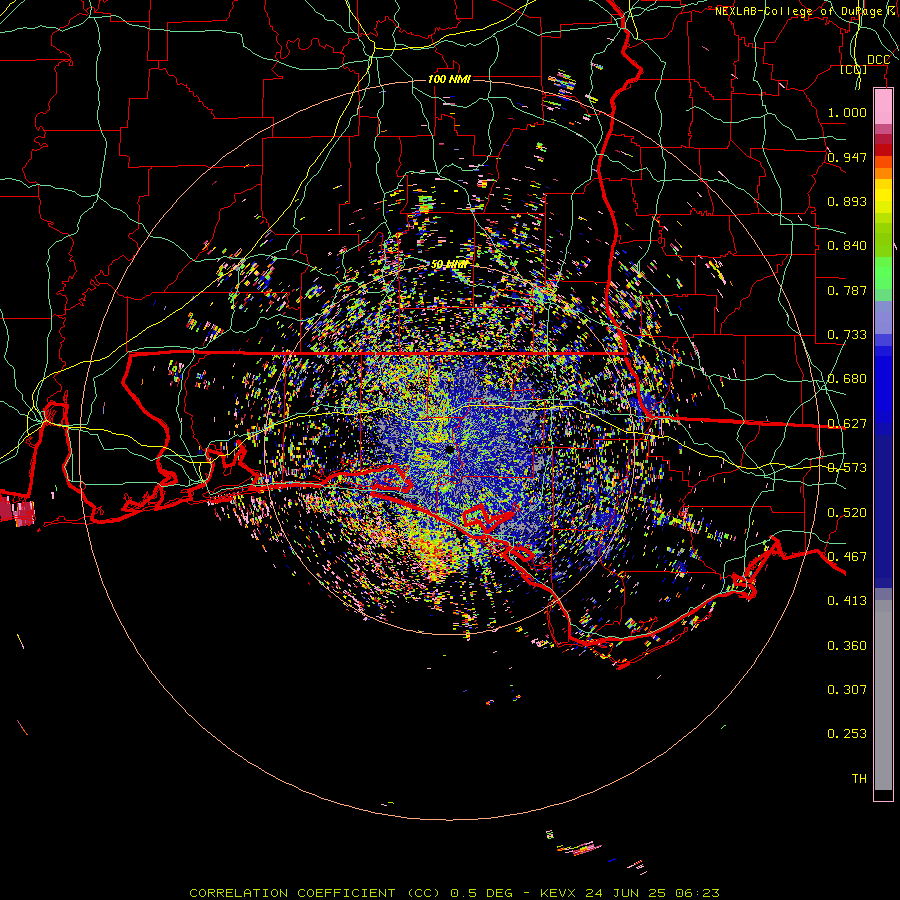Click the 0.787 scale value
Screen dimensions: 900x900
pos(847,290)
